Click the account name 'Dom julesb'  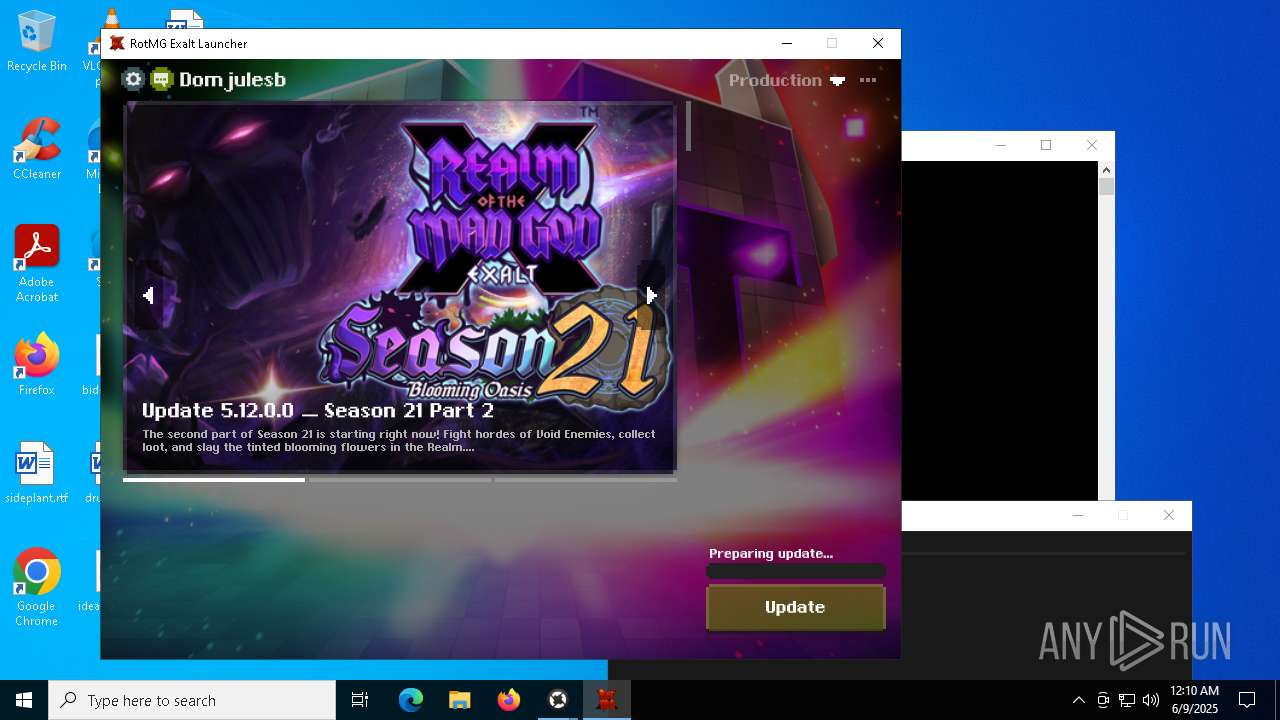[232, 80]
